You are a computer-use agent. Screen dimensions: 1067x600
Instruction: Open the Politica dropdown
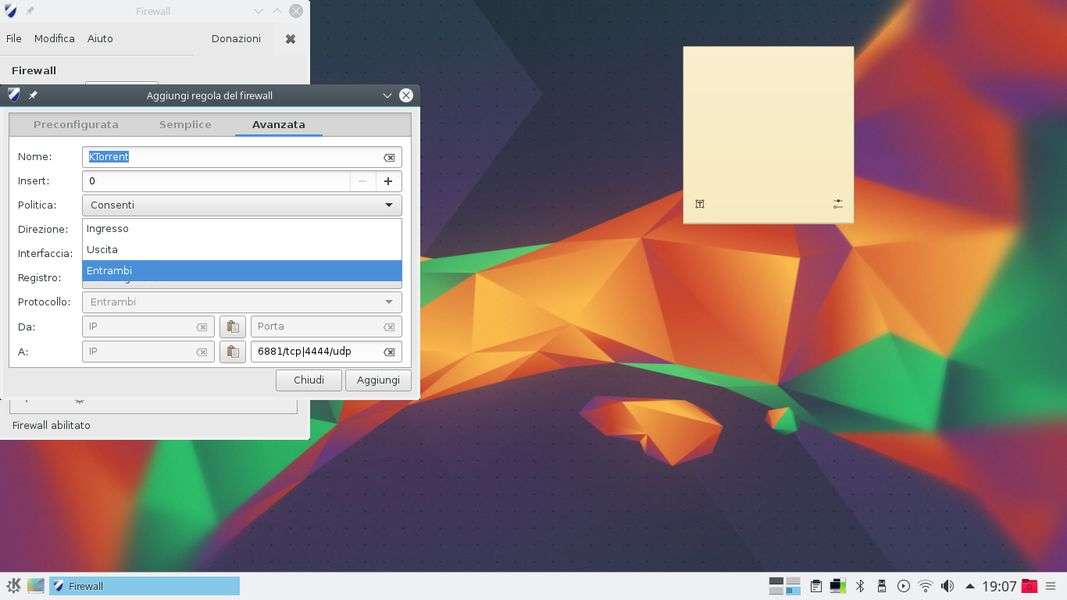(x=241, y=205)
